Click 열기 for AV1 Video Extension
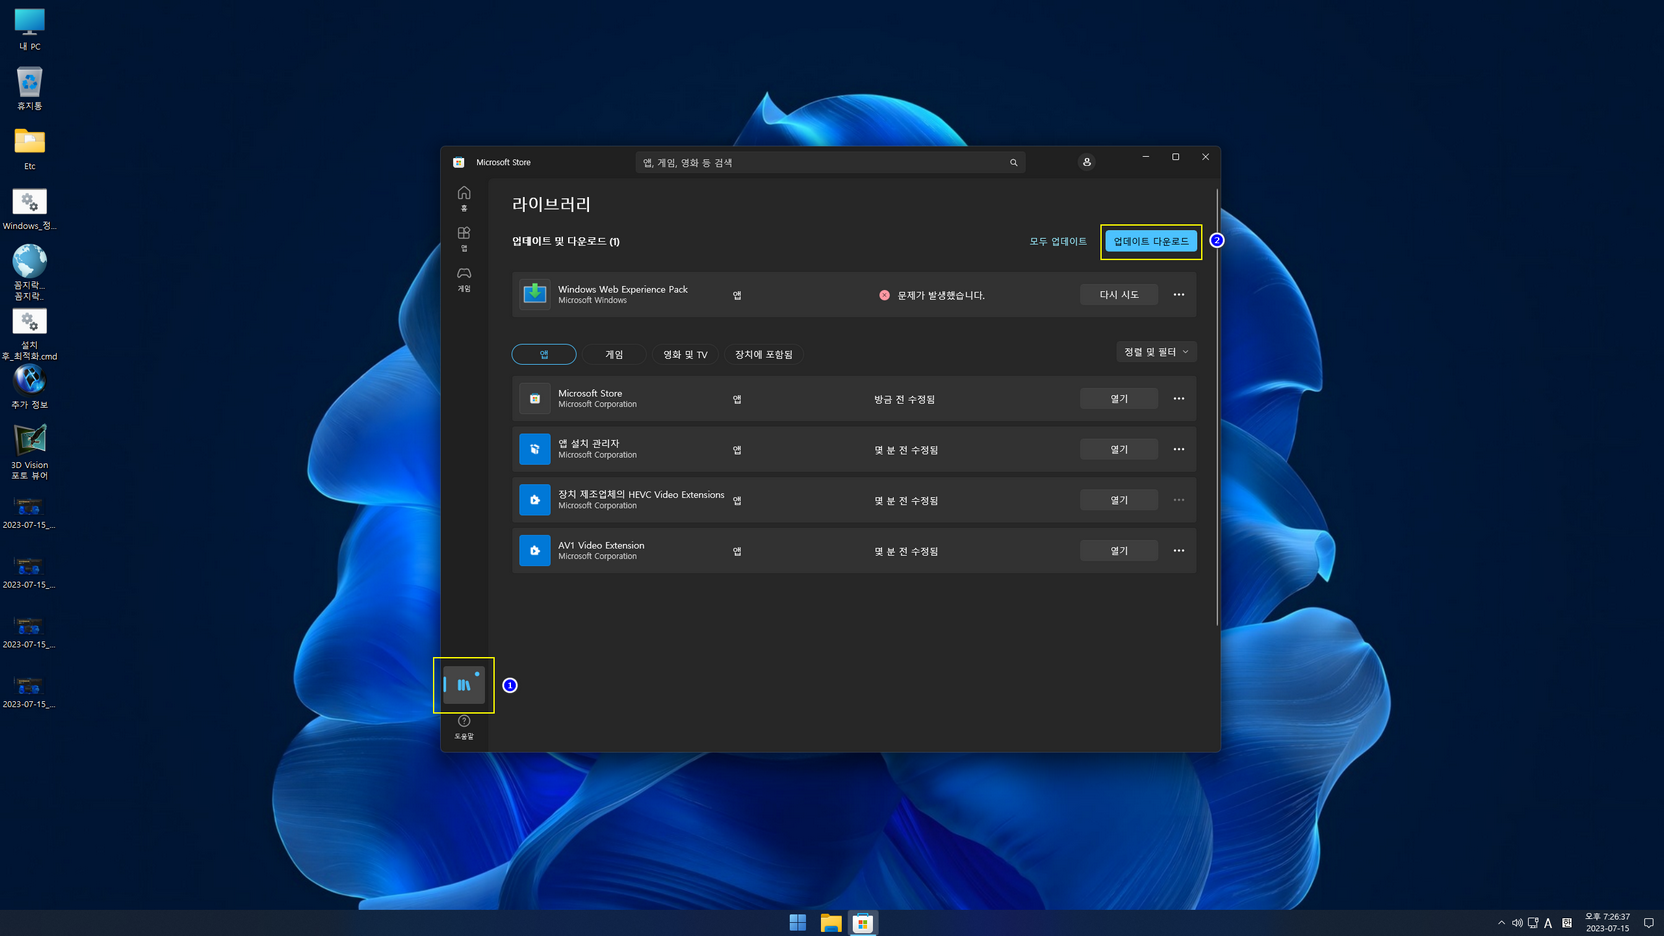 [x=1119, y=550]
